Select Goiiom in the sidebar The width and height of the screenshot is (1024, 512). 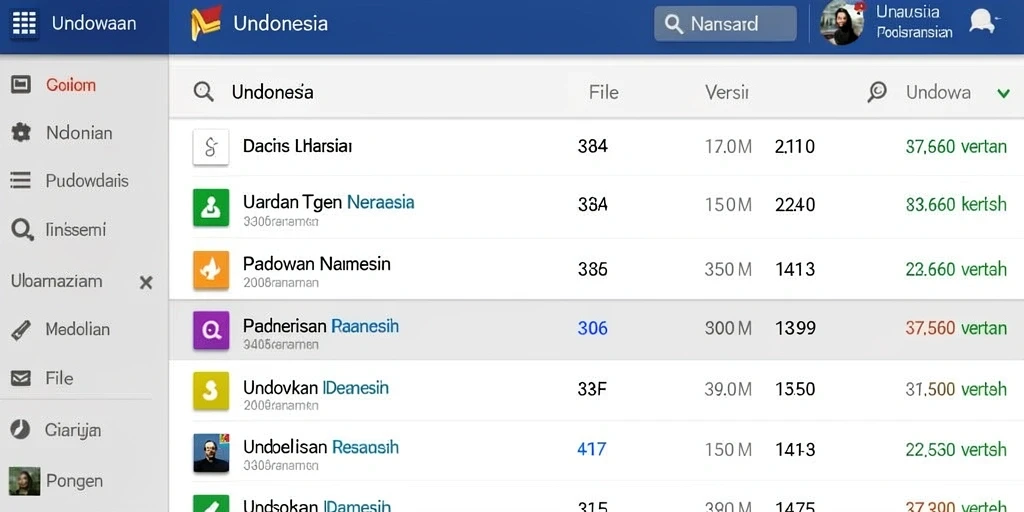click(71, 85)
